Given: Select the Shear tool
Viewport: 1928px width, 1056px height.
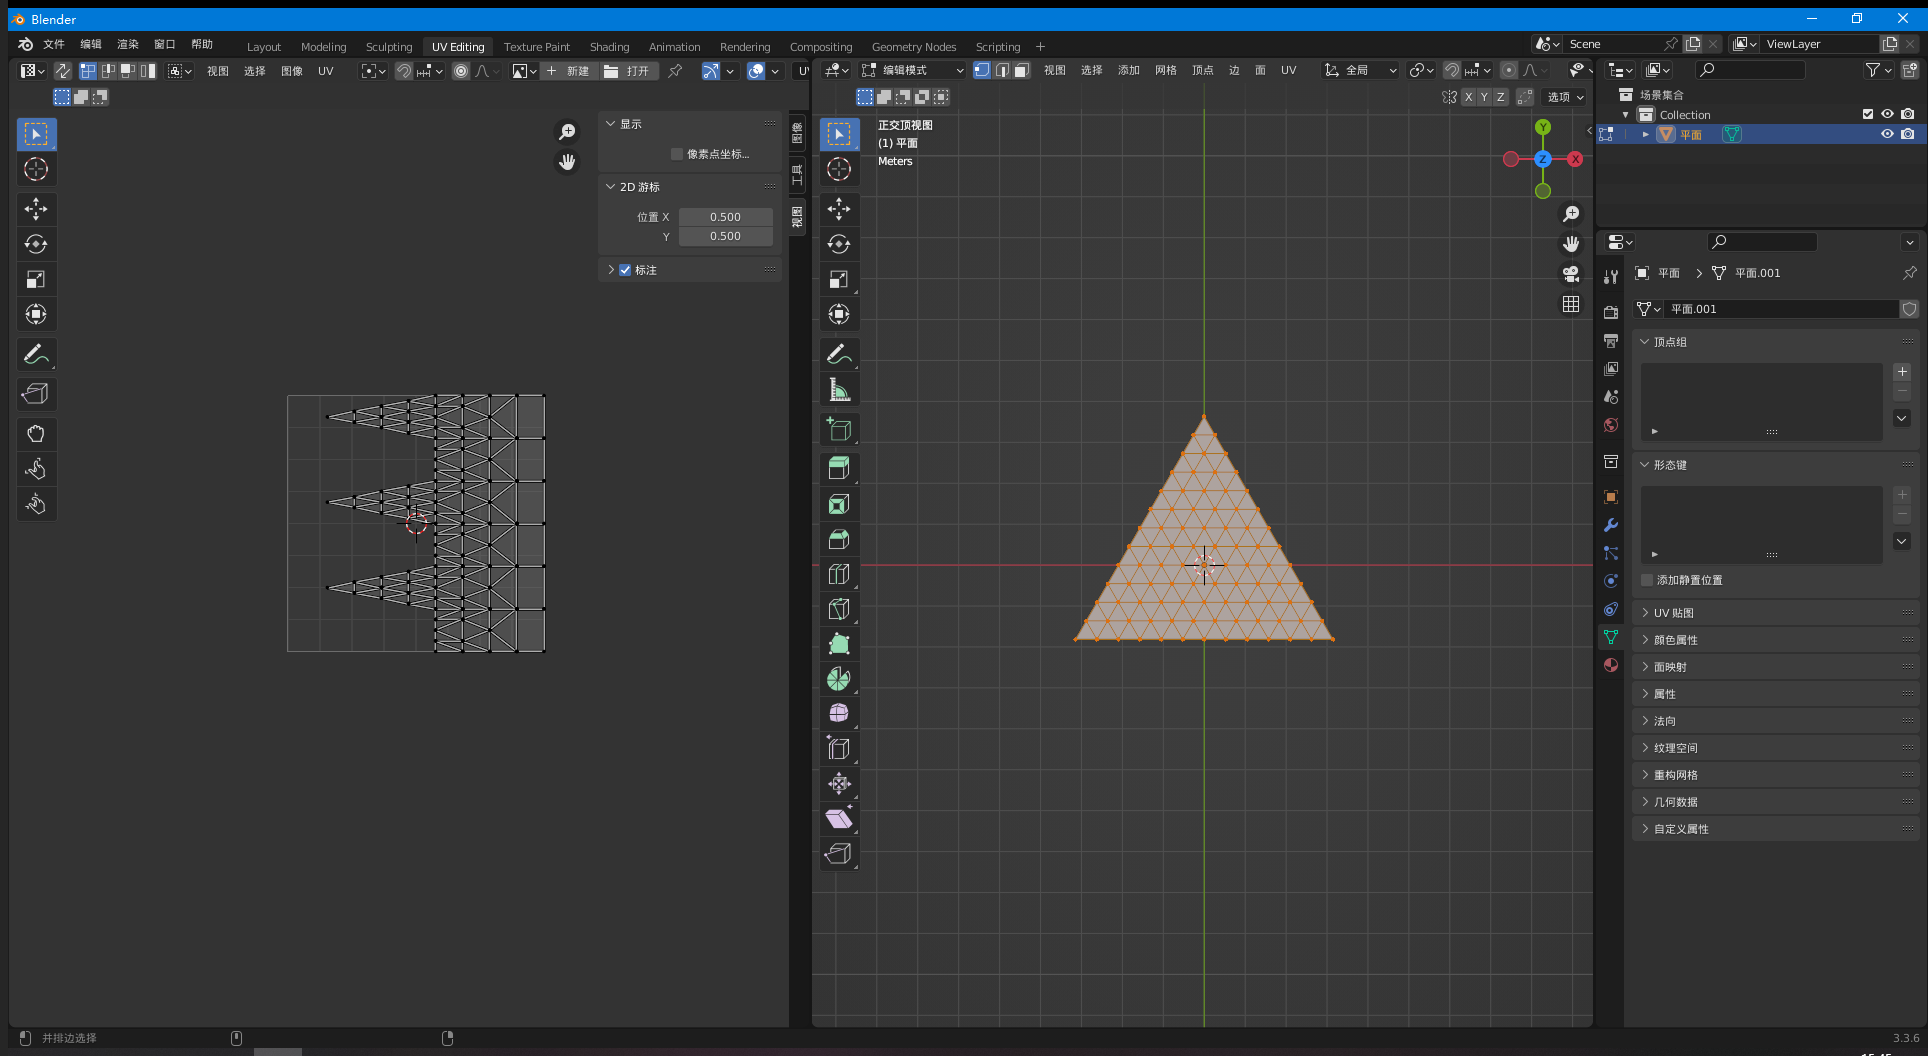Looking at the screenshot, I should 839,818.
